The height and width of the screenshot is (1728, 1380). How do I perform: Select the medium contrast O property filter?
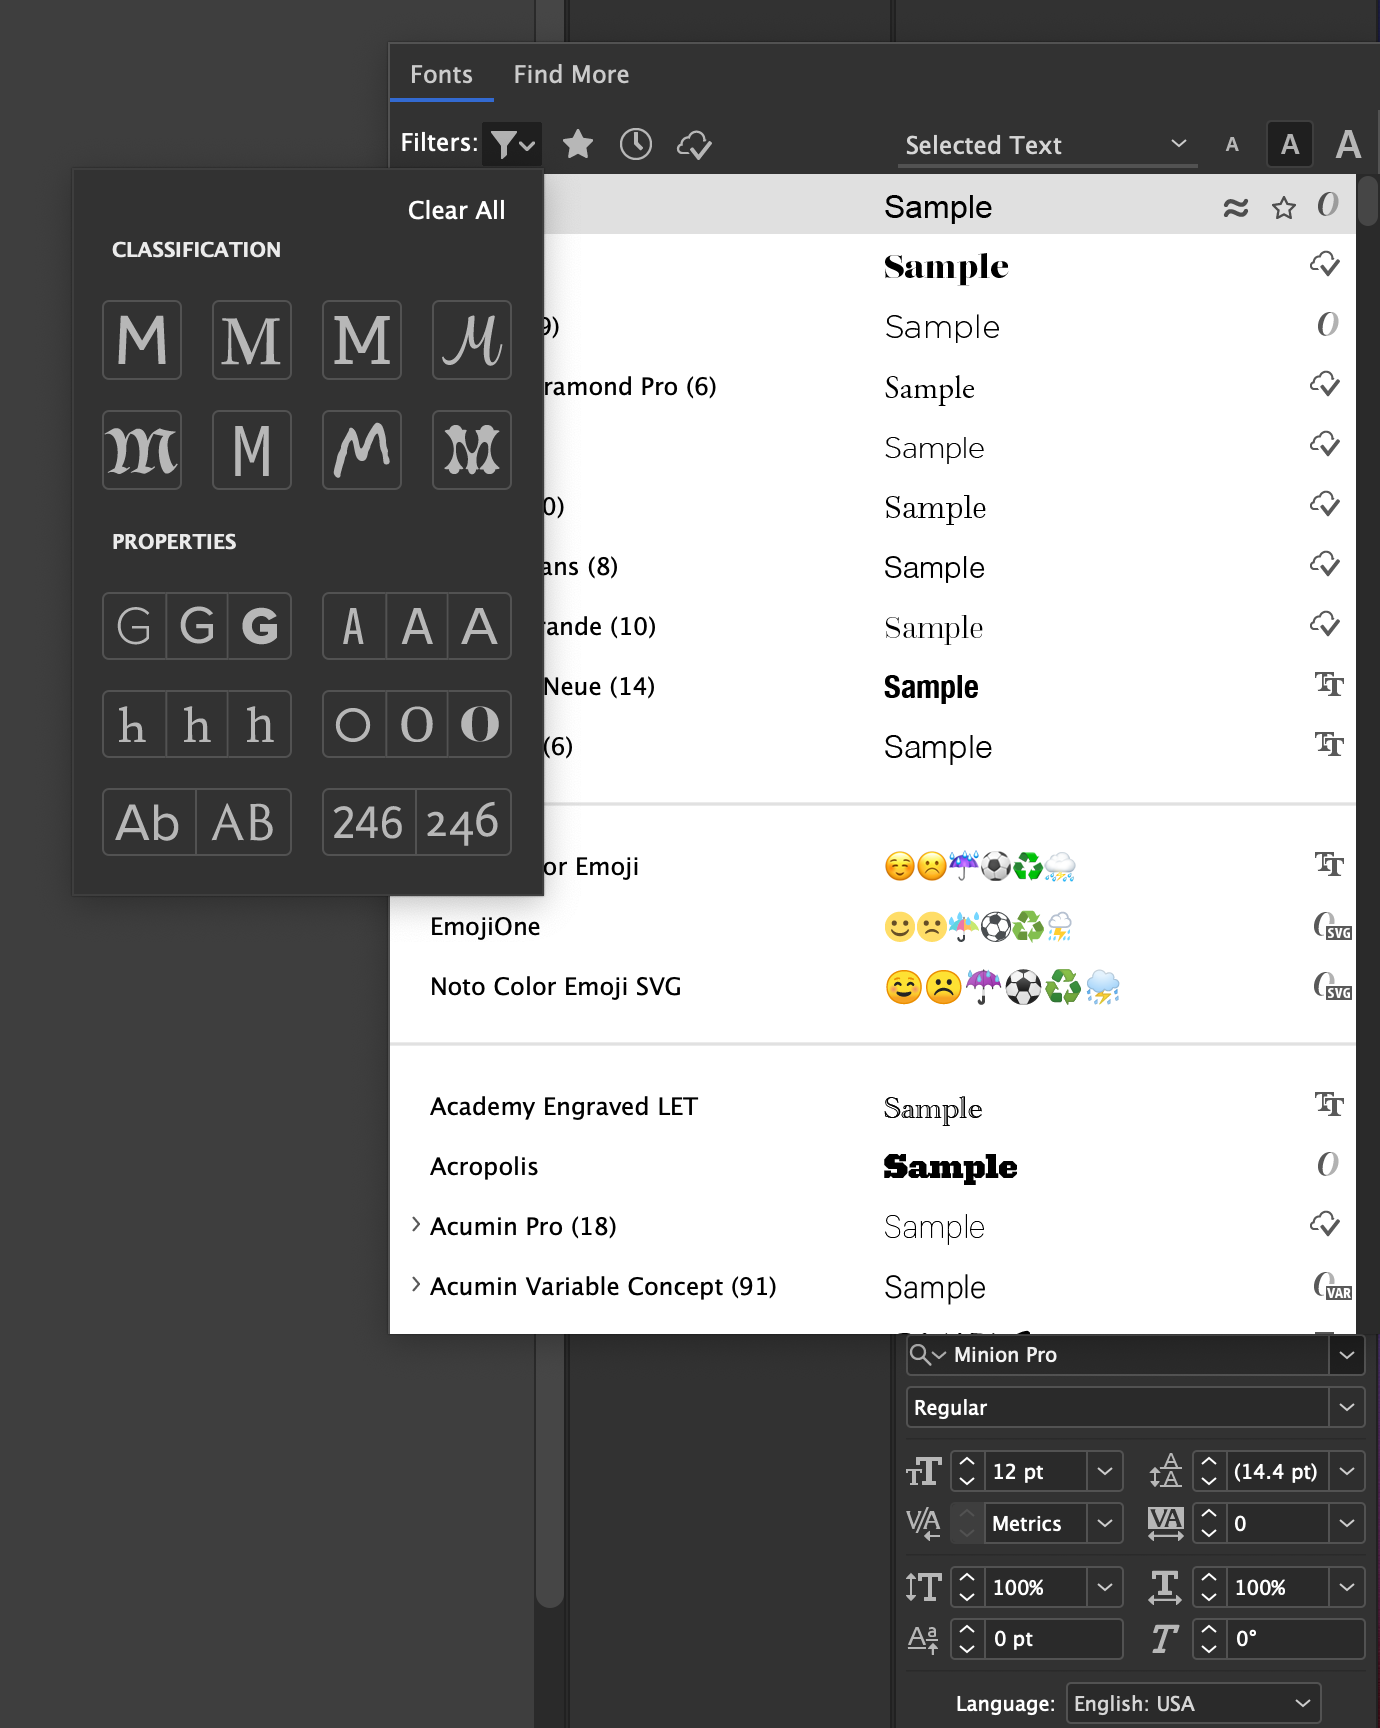(x=417, y=724)
